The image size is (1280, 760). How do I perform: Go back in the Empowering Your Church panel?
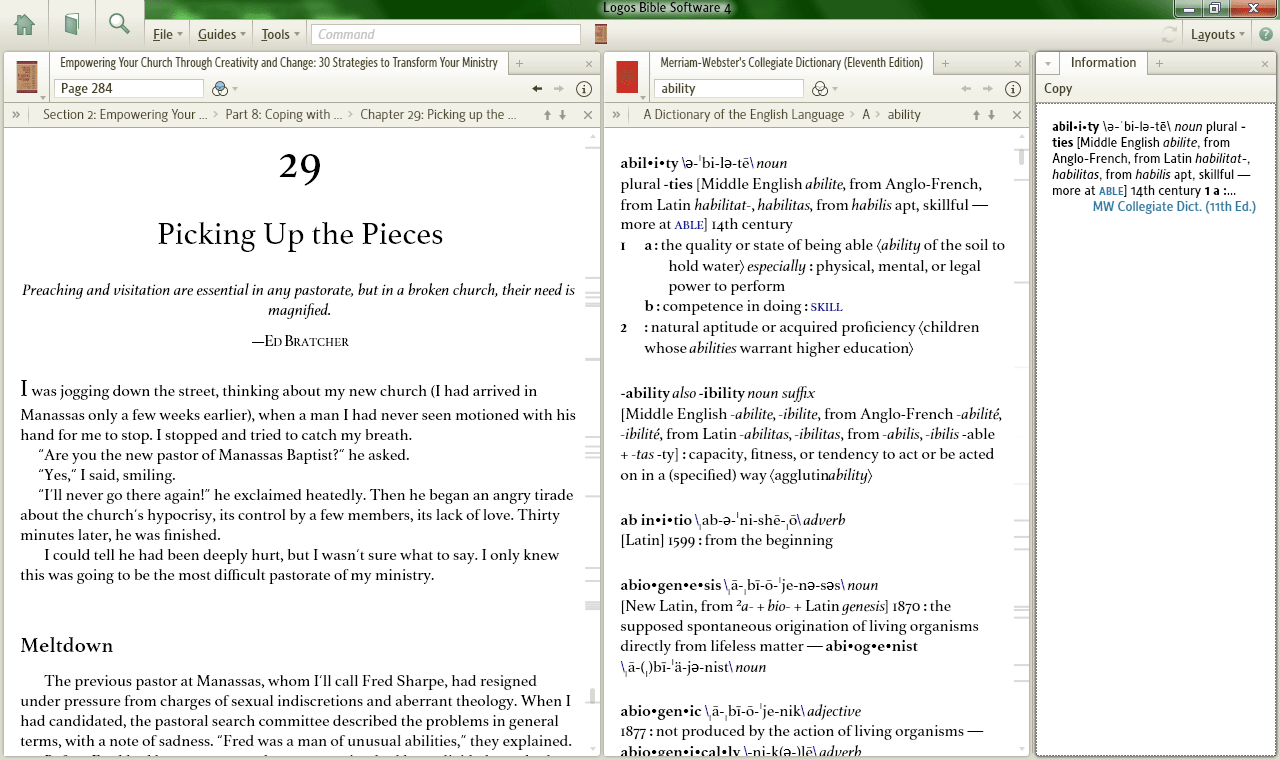537,89
